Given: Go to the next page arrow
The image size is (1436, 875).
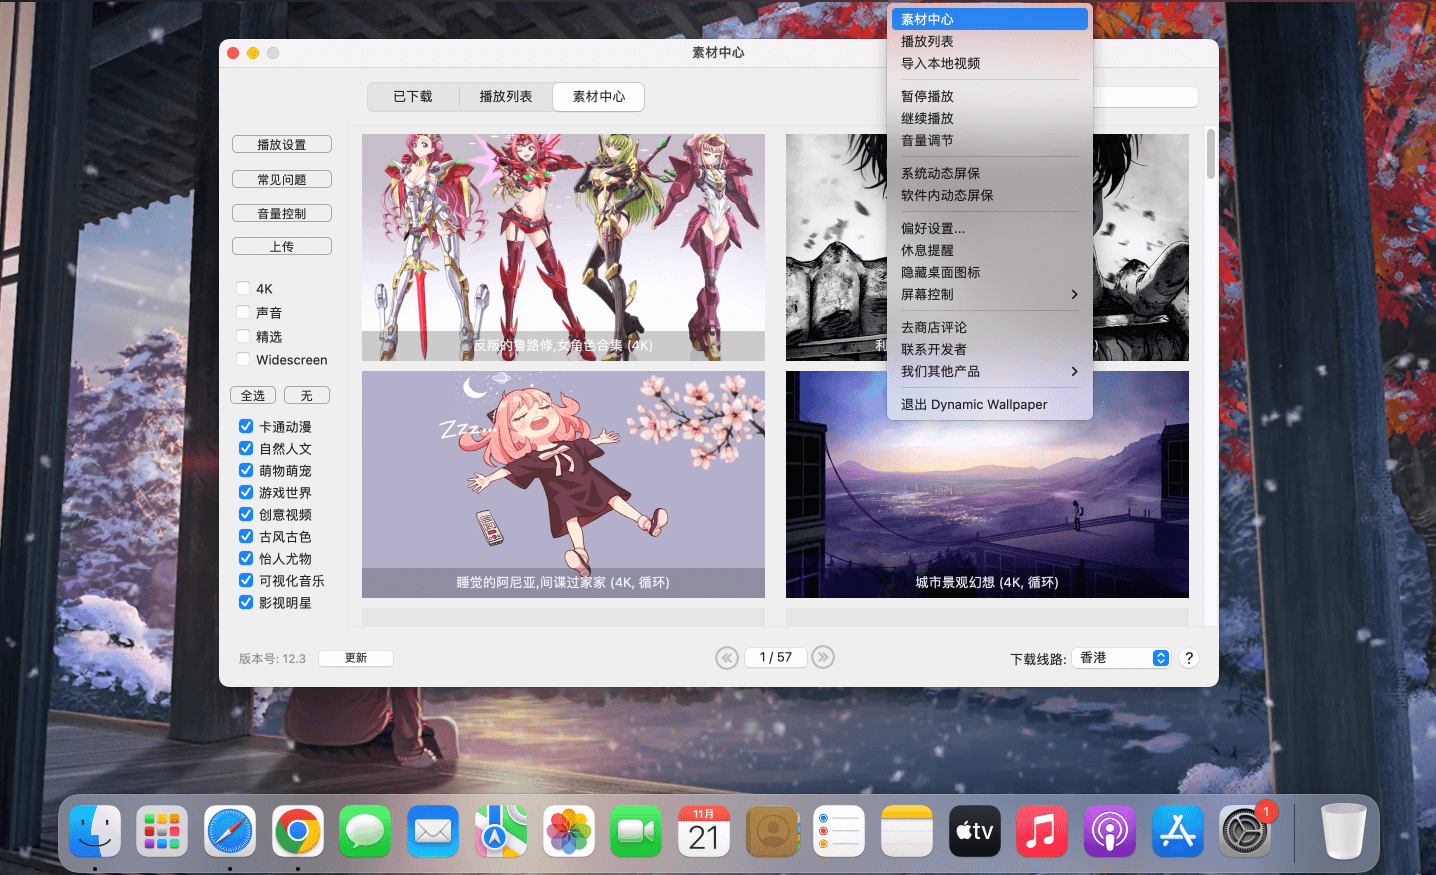Looking at the screenshot, I should [x=823, y=657].
